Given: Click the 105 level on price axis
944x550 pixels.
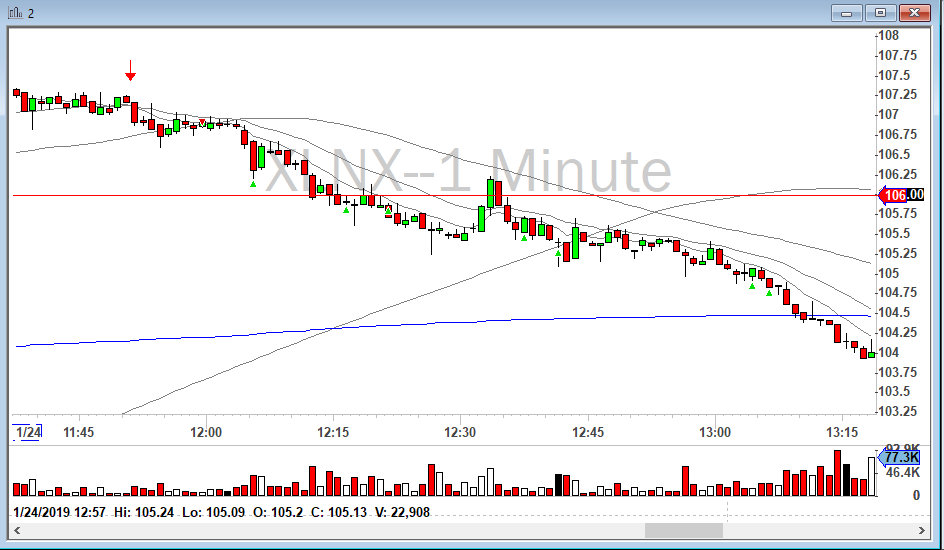Looking at the screenshot, I should click(x=886, y=273).
